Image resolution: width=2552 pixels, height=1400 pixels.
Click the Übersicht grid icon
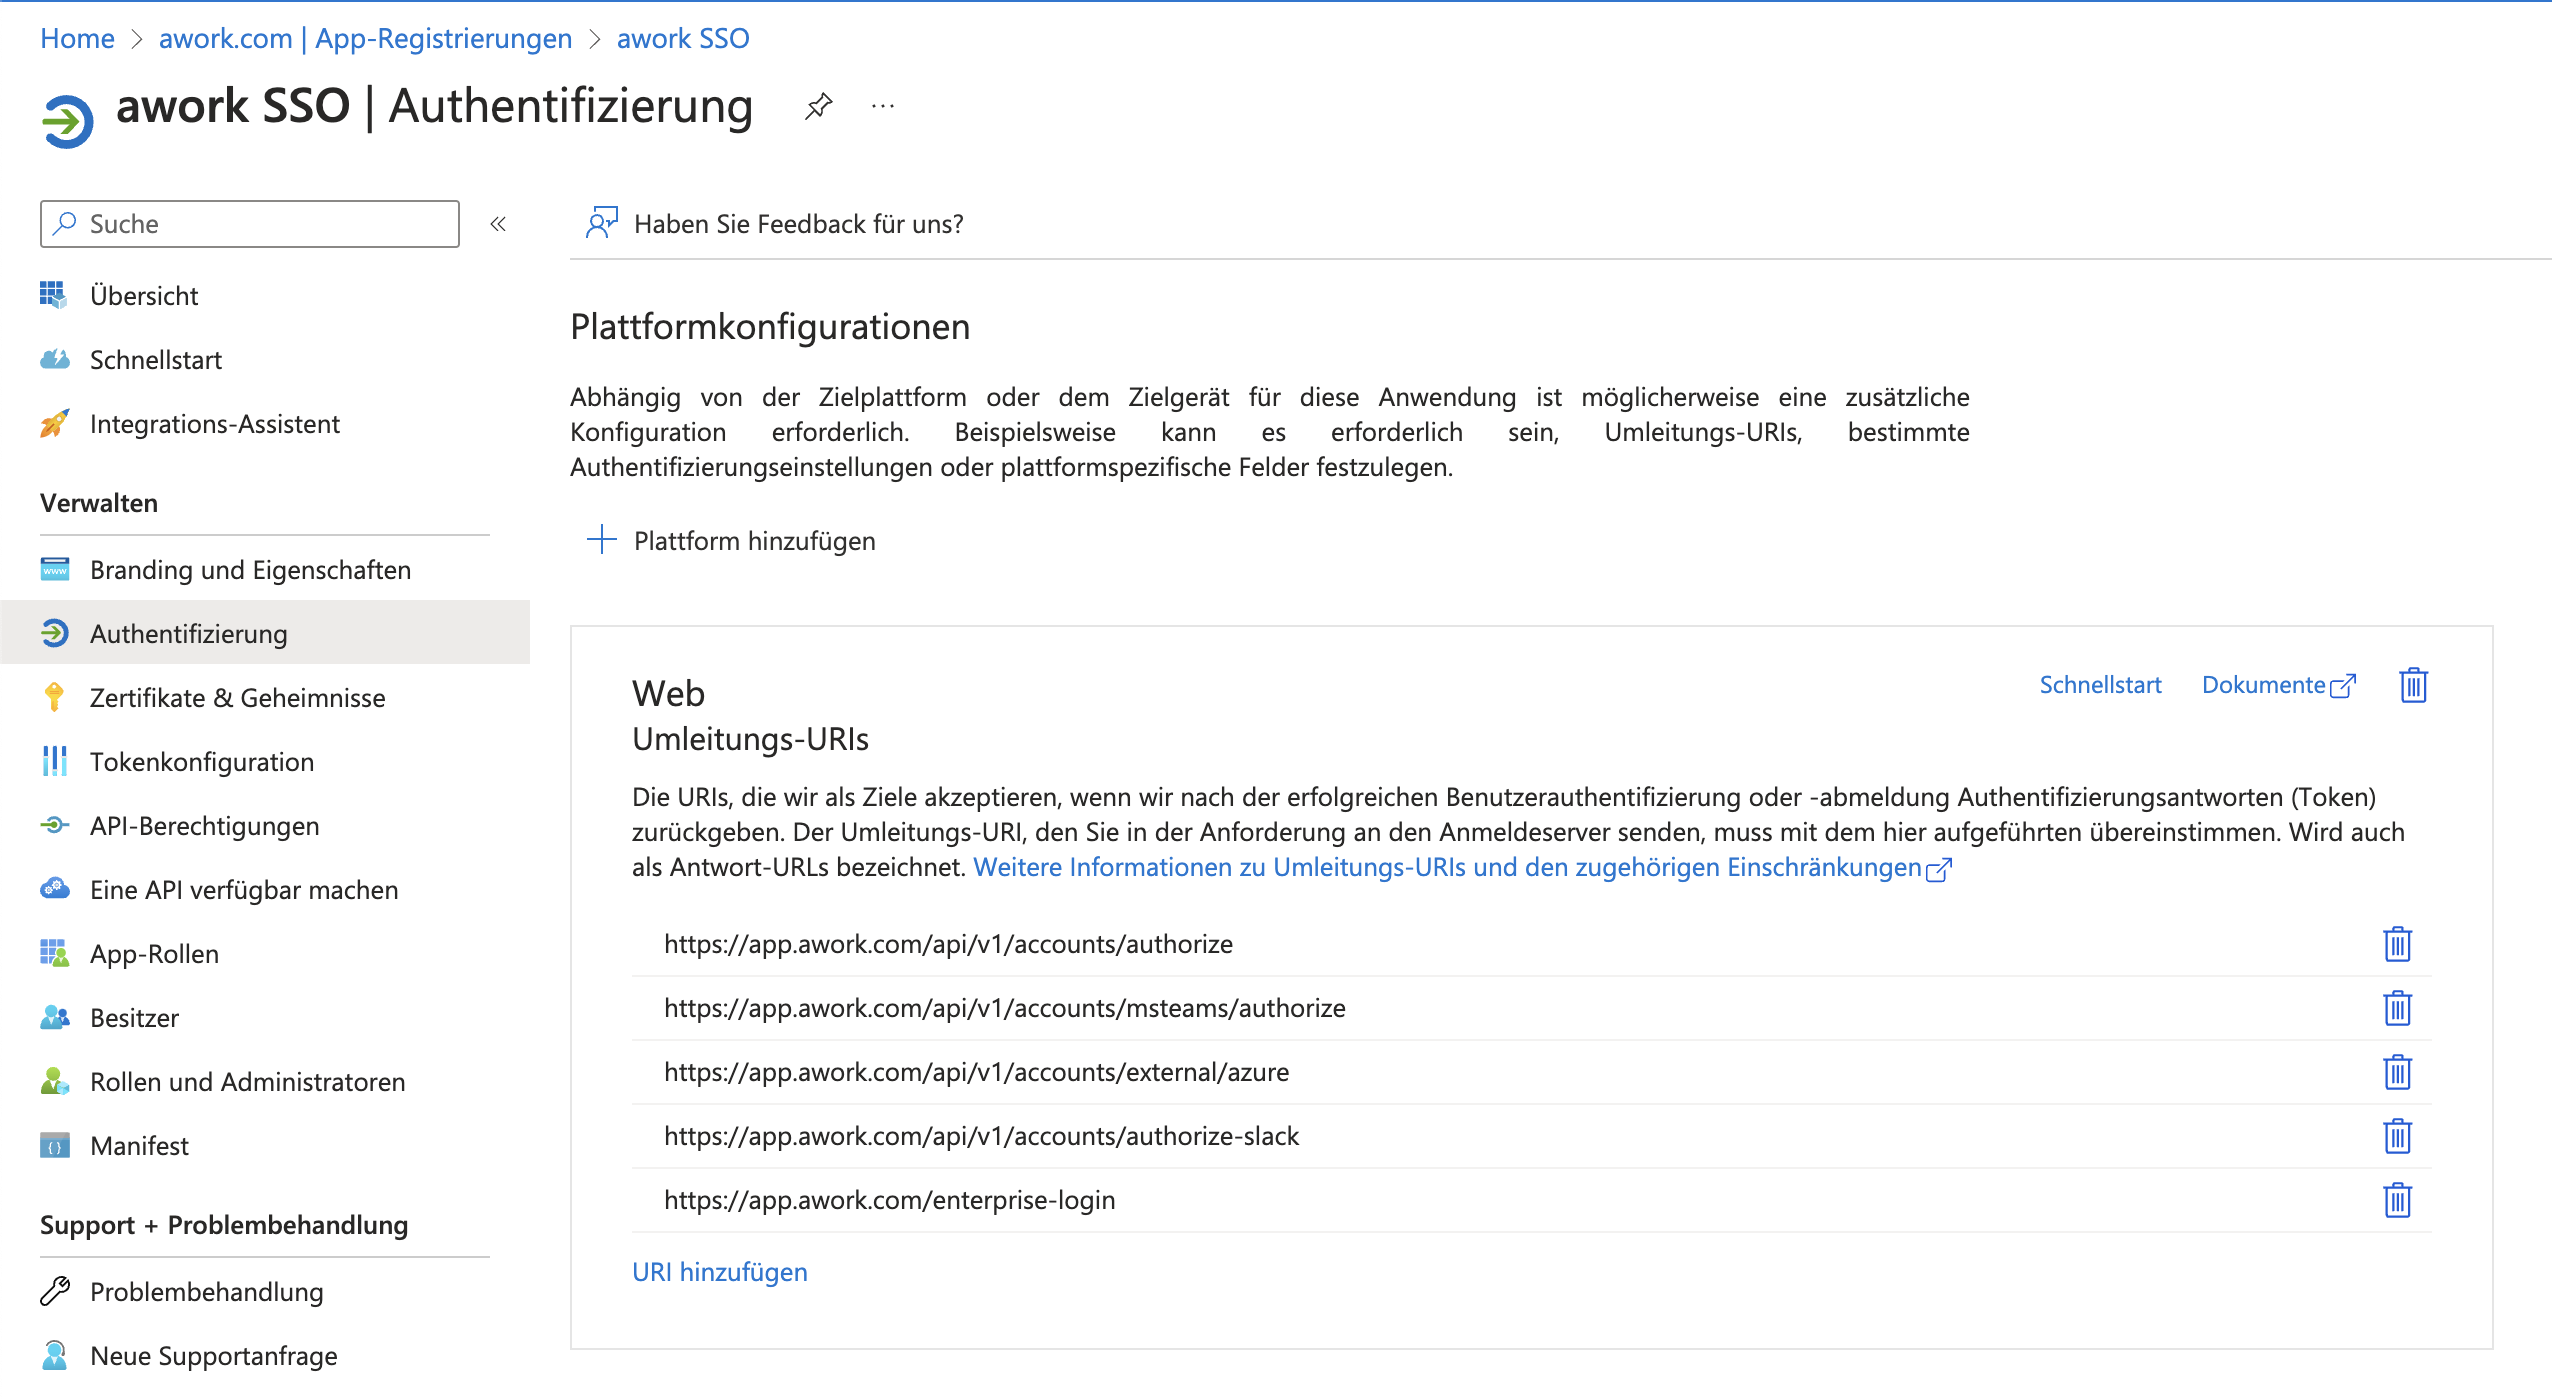pyautogui.click(x=53, y=295)
